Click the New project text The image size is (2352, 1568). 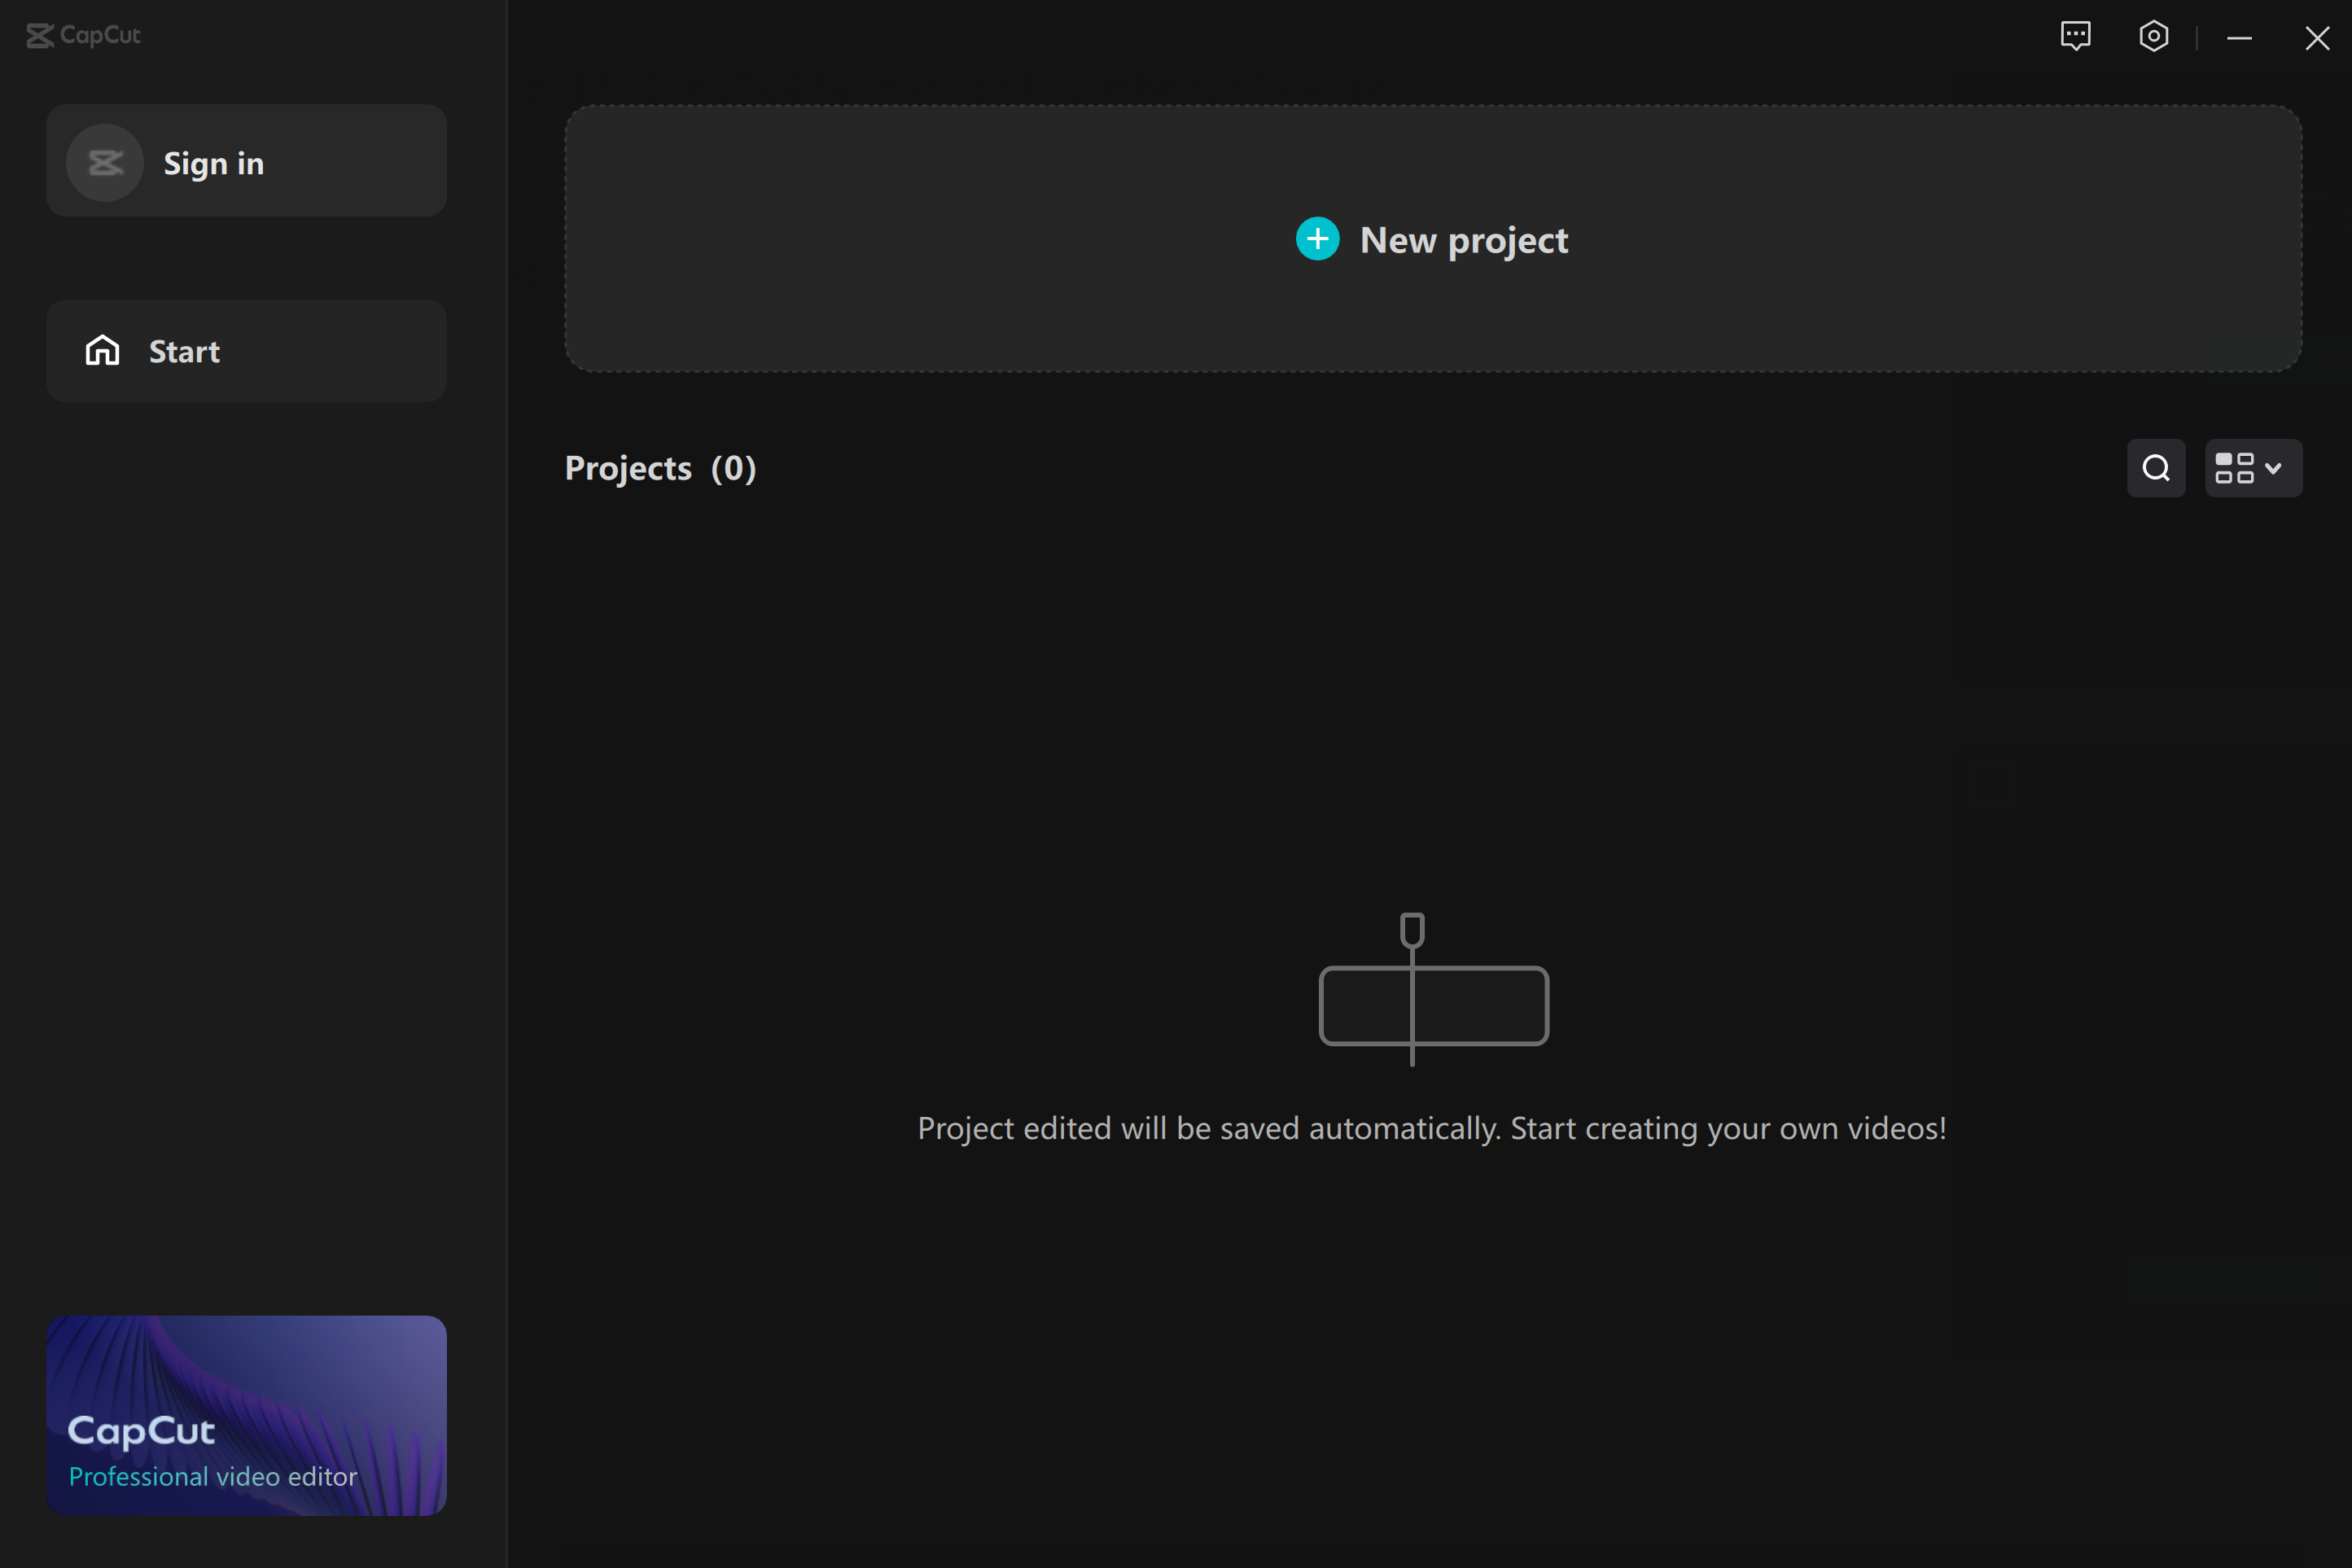[x=1464, y=240]
